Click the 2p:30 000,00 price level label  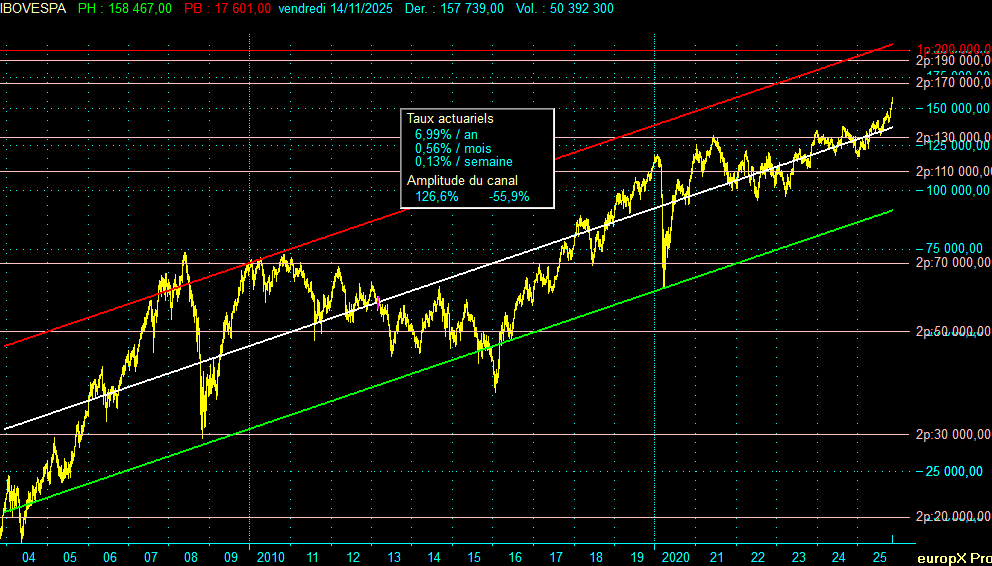tap(953, 434)
